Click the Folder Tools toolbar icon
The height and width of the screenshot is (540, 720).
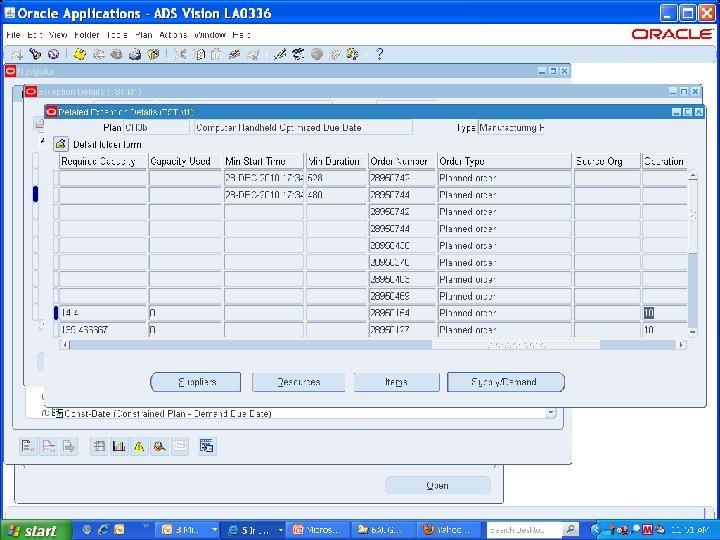[x=353, y=55]
